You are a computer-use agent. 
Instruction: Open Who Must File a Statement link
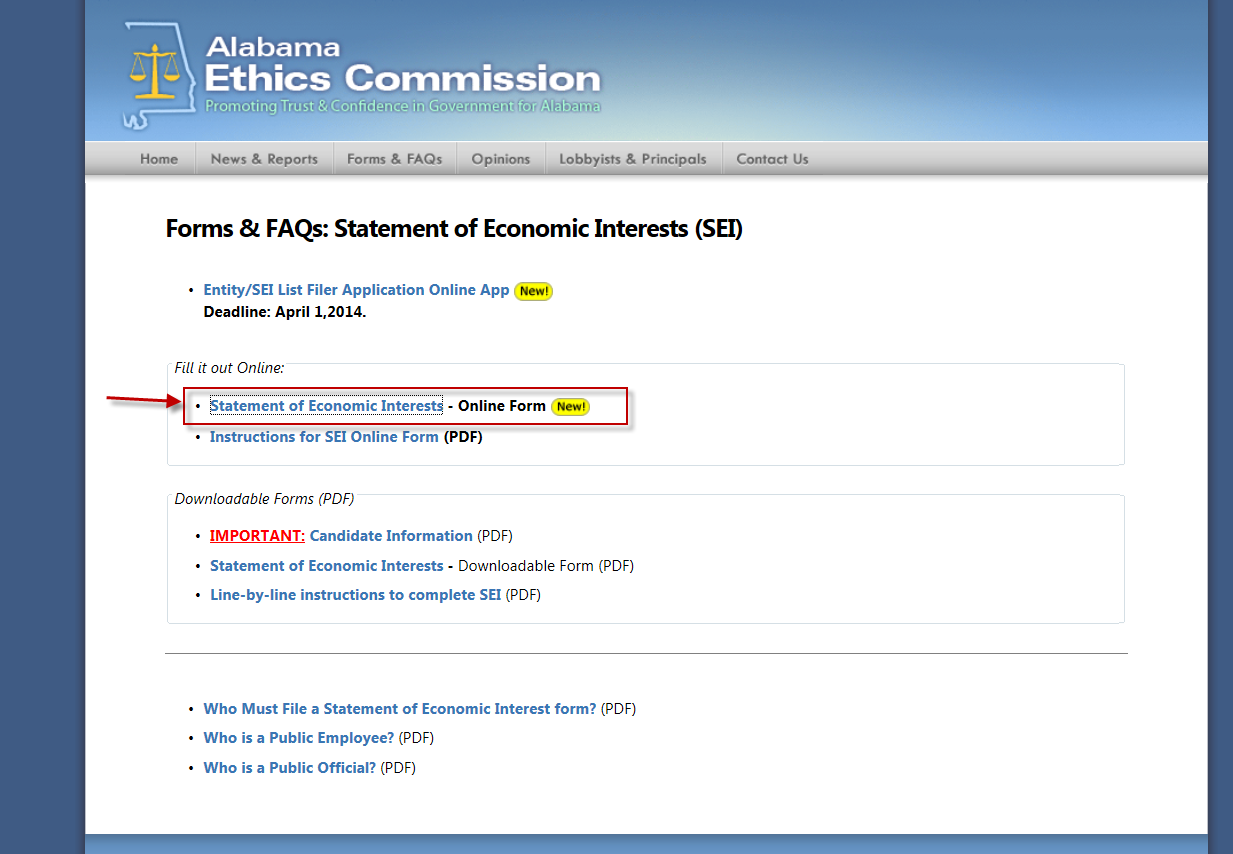(x=399, y=709)
